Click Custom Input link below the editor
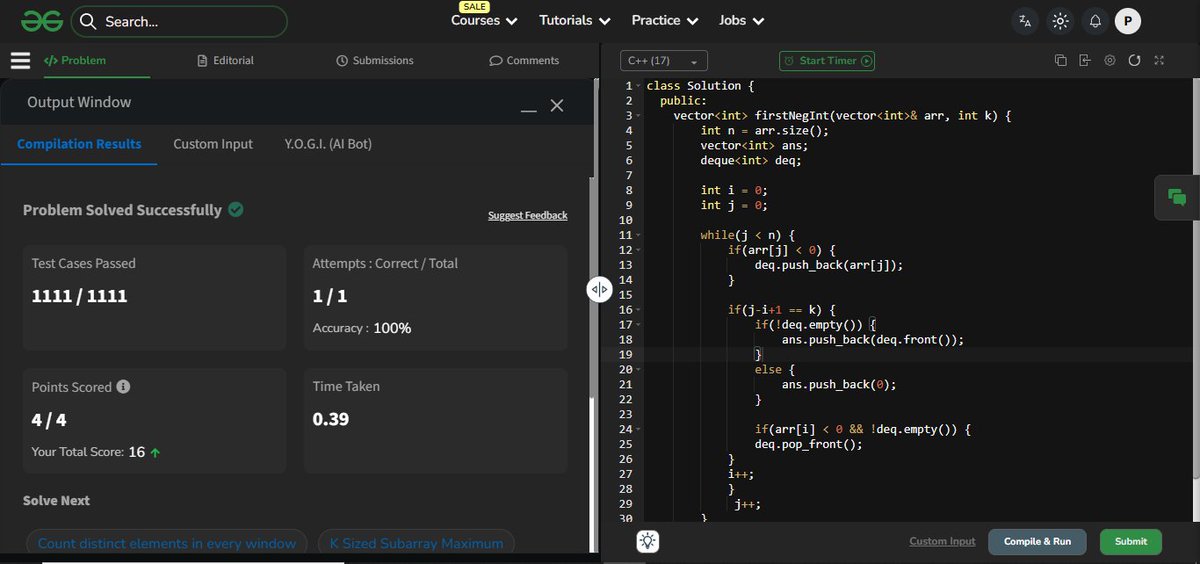 coord(942,541)
